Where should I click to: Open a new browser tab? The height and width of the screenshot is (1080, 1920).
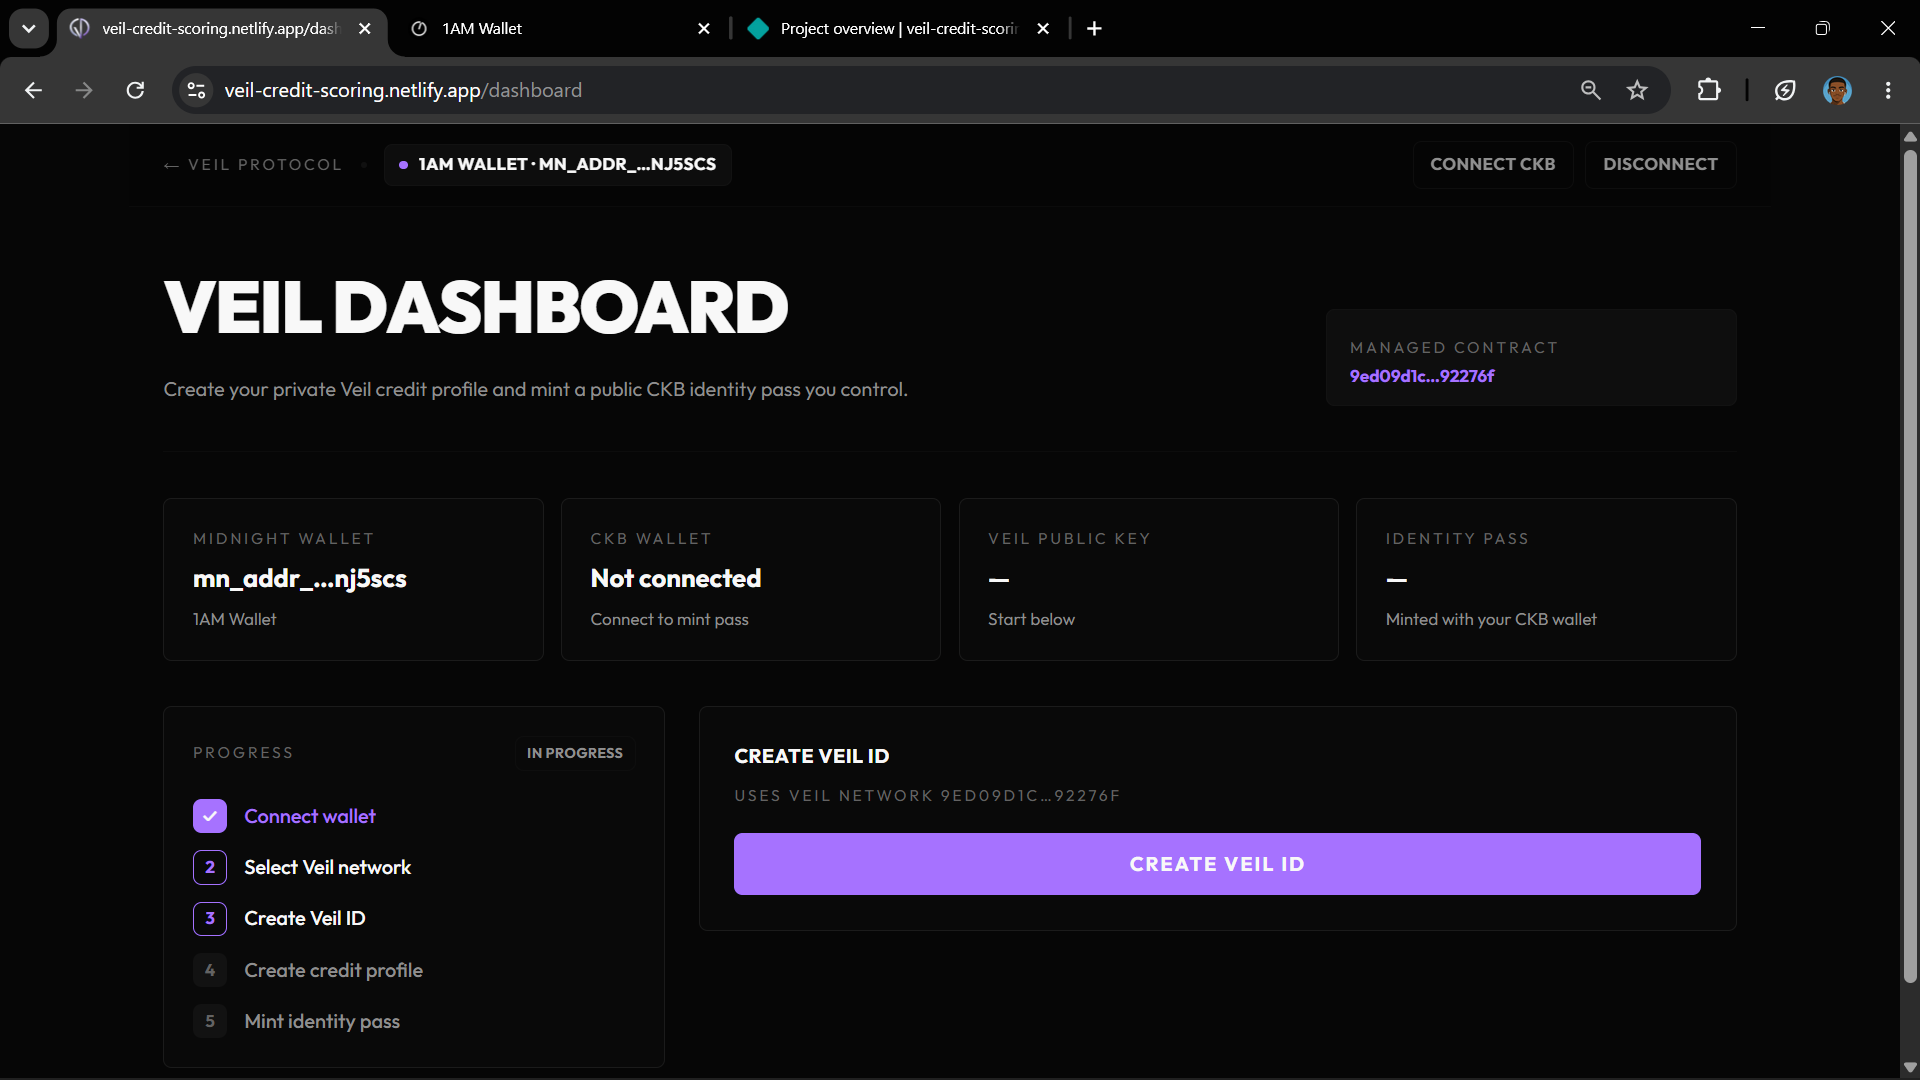pyautogui.click(x=1094, y=28)
